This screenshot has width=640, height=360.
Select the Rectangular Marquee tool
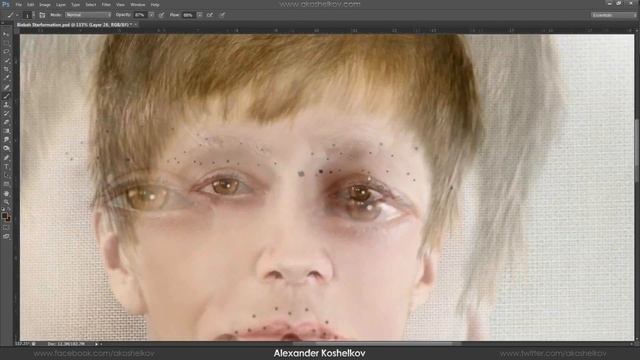tap(6, 43)
